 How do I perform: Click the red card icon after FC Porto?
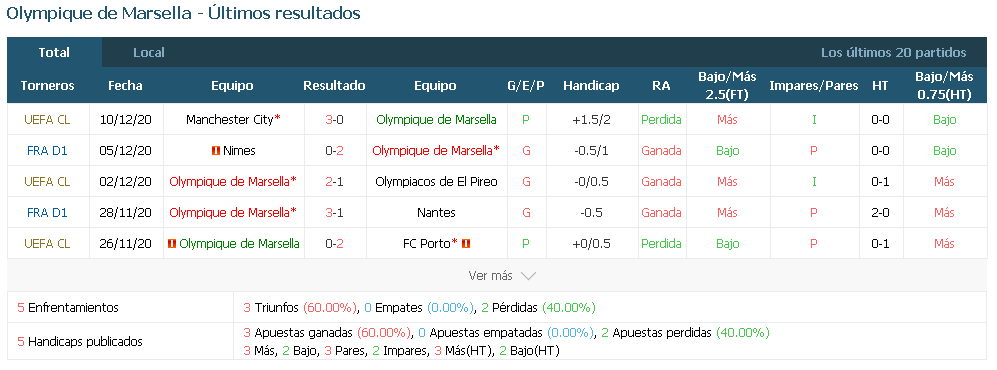[465, 243]
